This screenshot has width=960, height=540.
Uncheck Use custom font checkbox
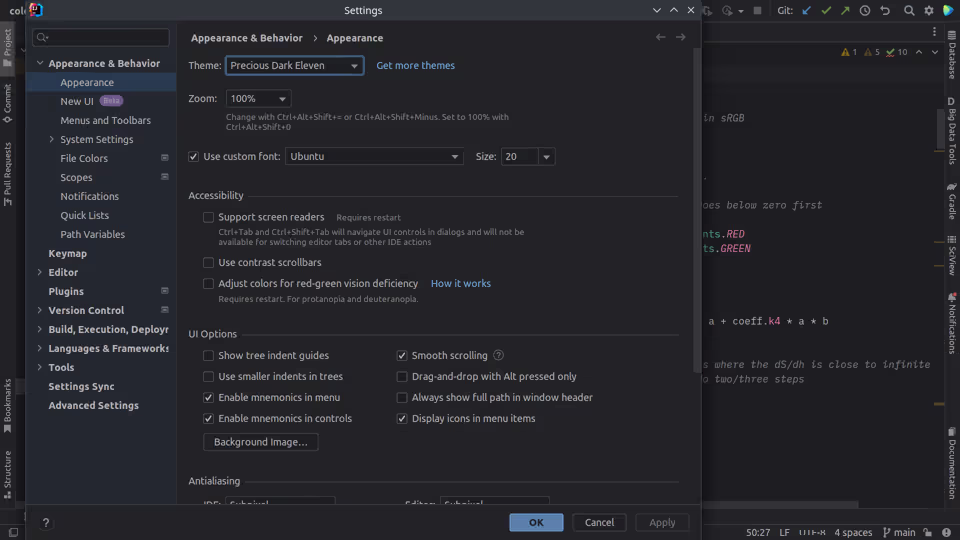tap(193, 157)
